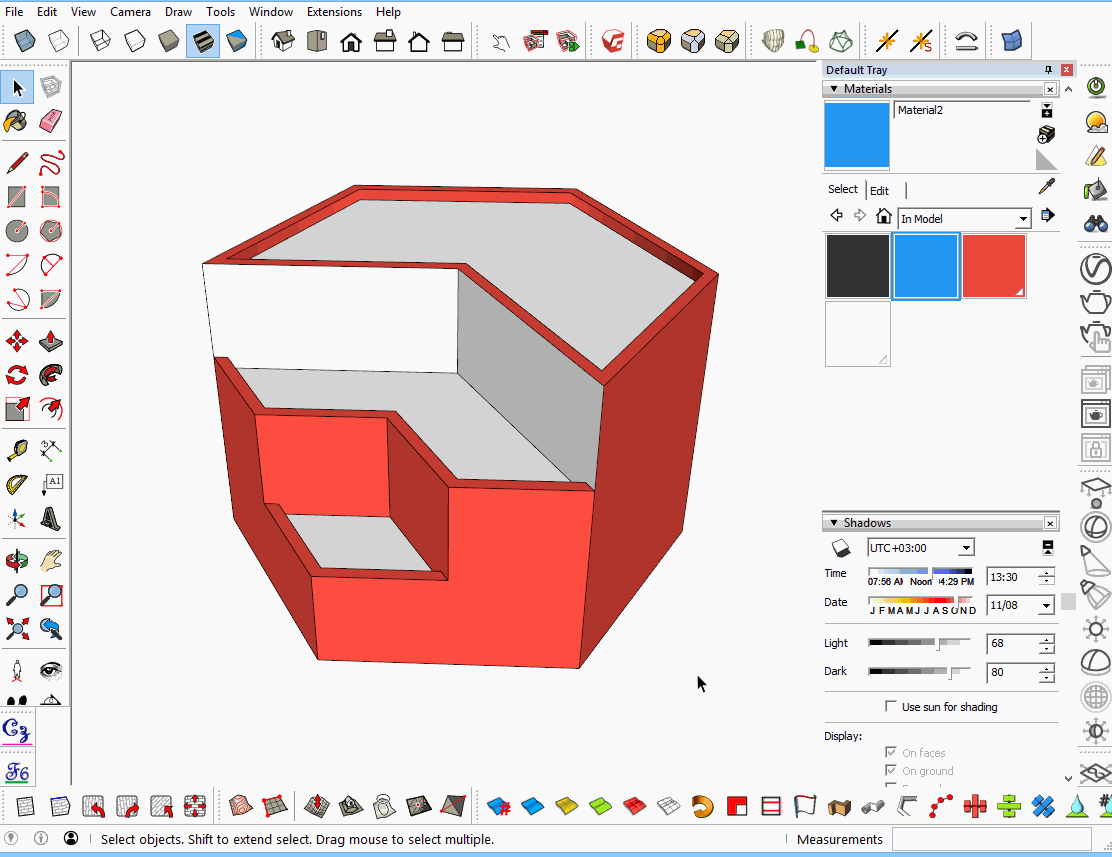Screen dimensions: 1112x857
Task: Click the Material2 name field
Action: (960, 110)
